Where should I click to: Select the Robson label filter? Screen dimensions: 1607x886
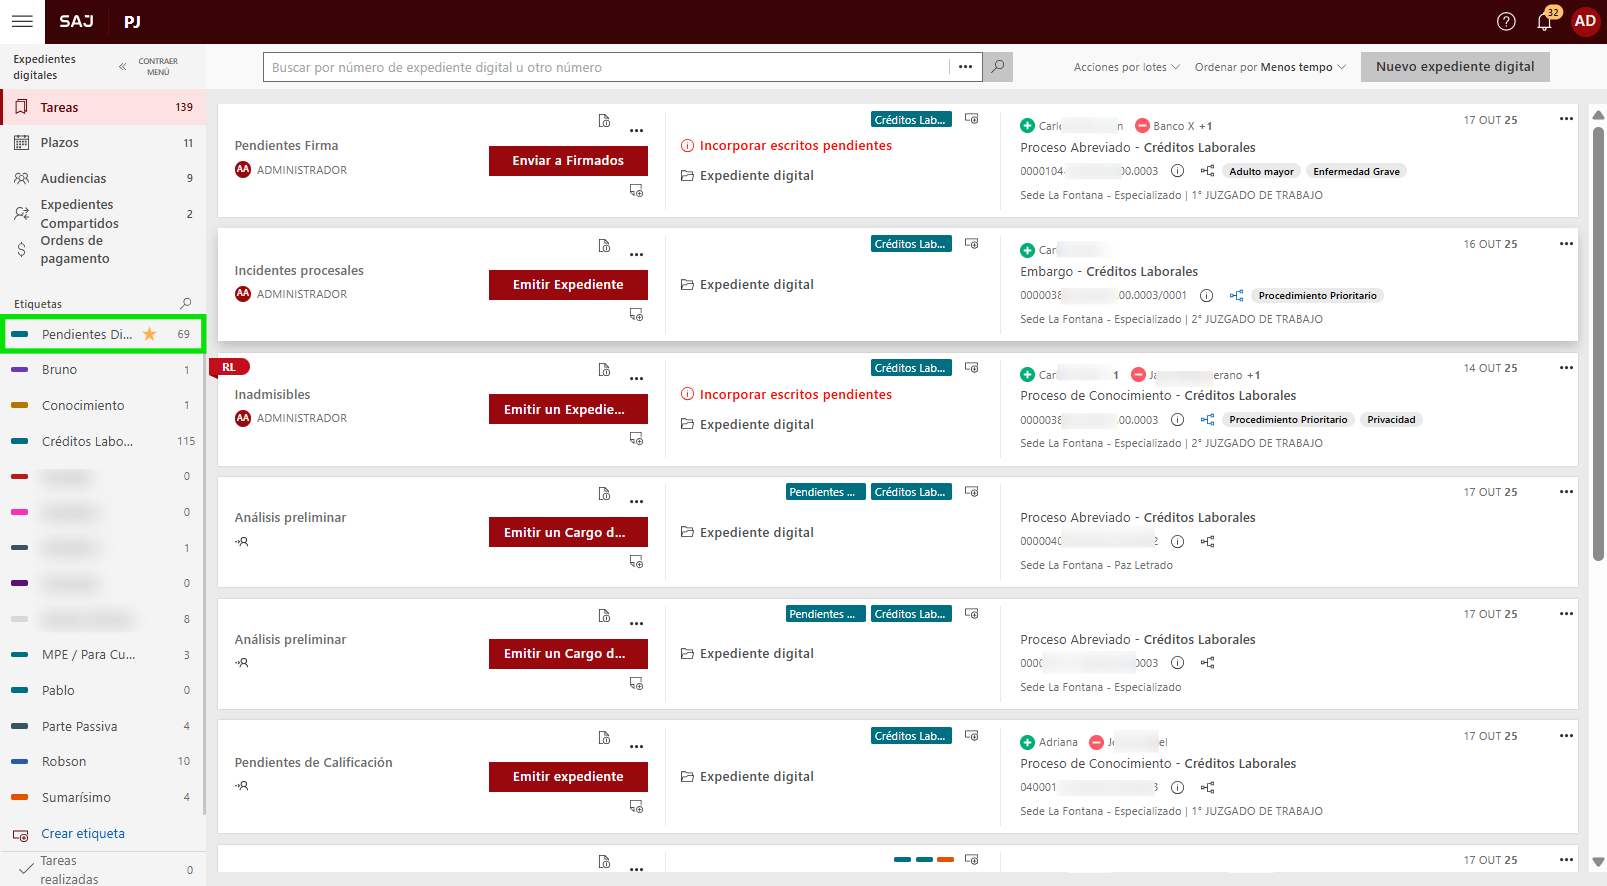[64, 762]
